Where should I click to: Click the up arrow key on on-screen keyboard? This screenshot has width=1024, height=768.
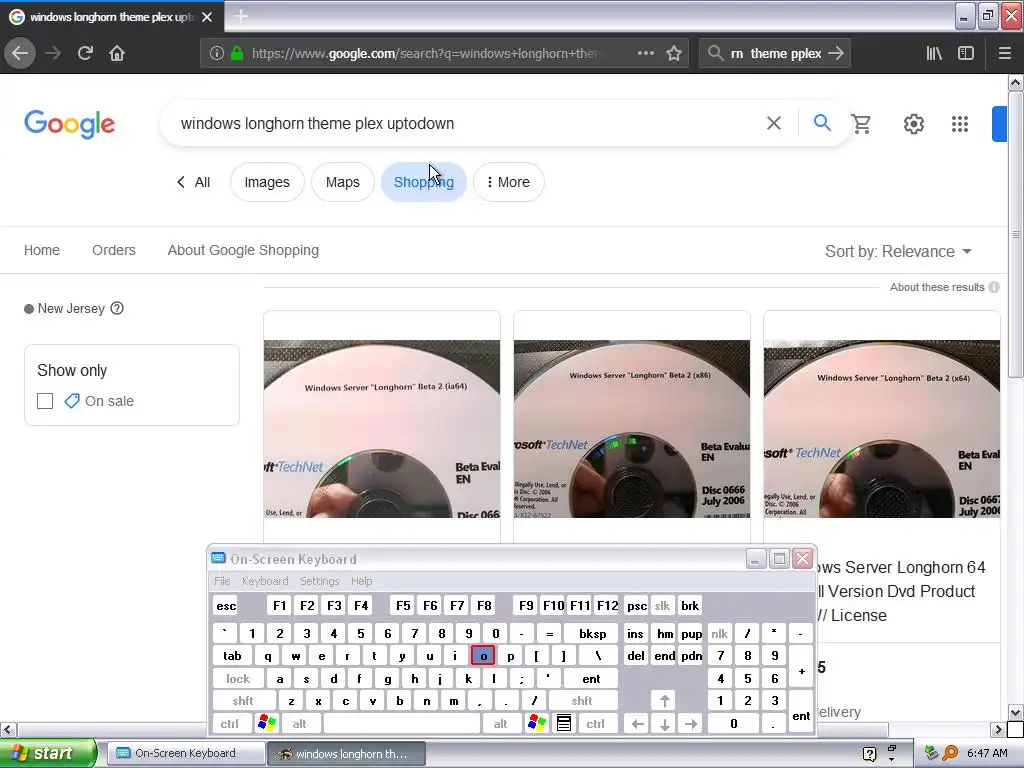tap(664, 701)
